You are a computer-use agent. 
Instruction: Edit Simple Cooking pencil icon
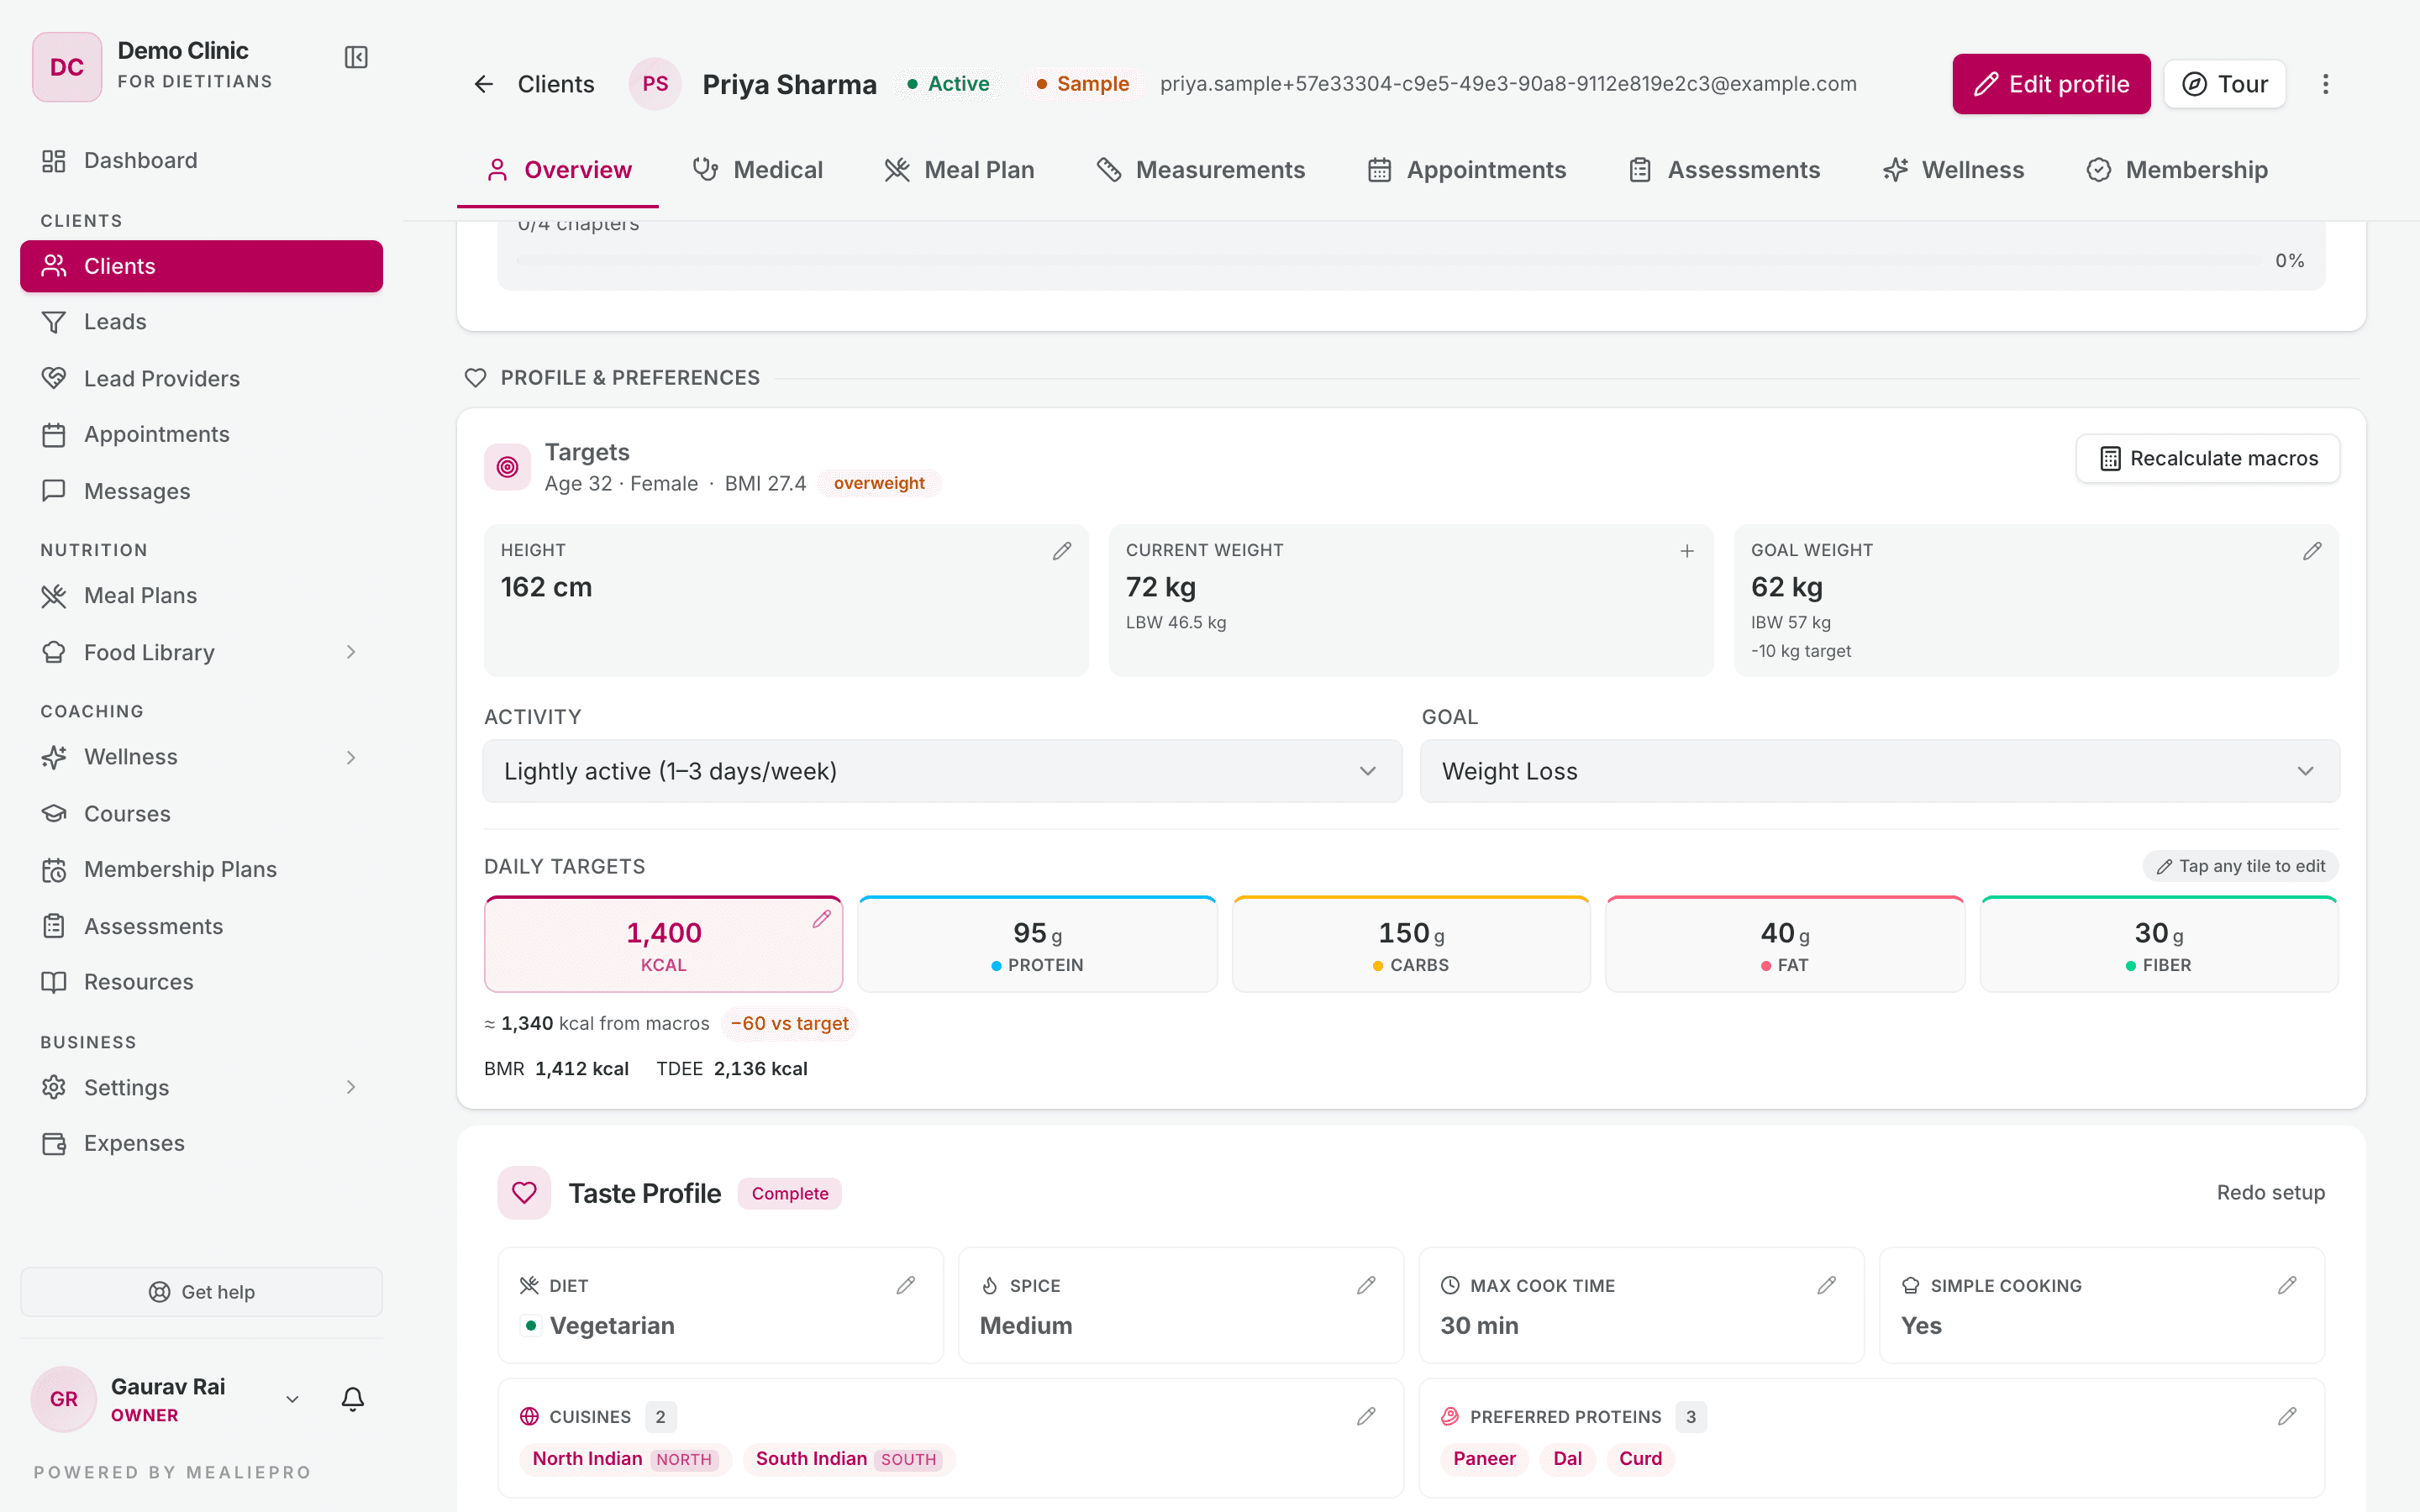[2287, 1285]
